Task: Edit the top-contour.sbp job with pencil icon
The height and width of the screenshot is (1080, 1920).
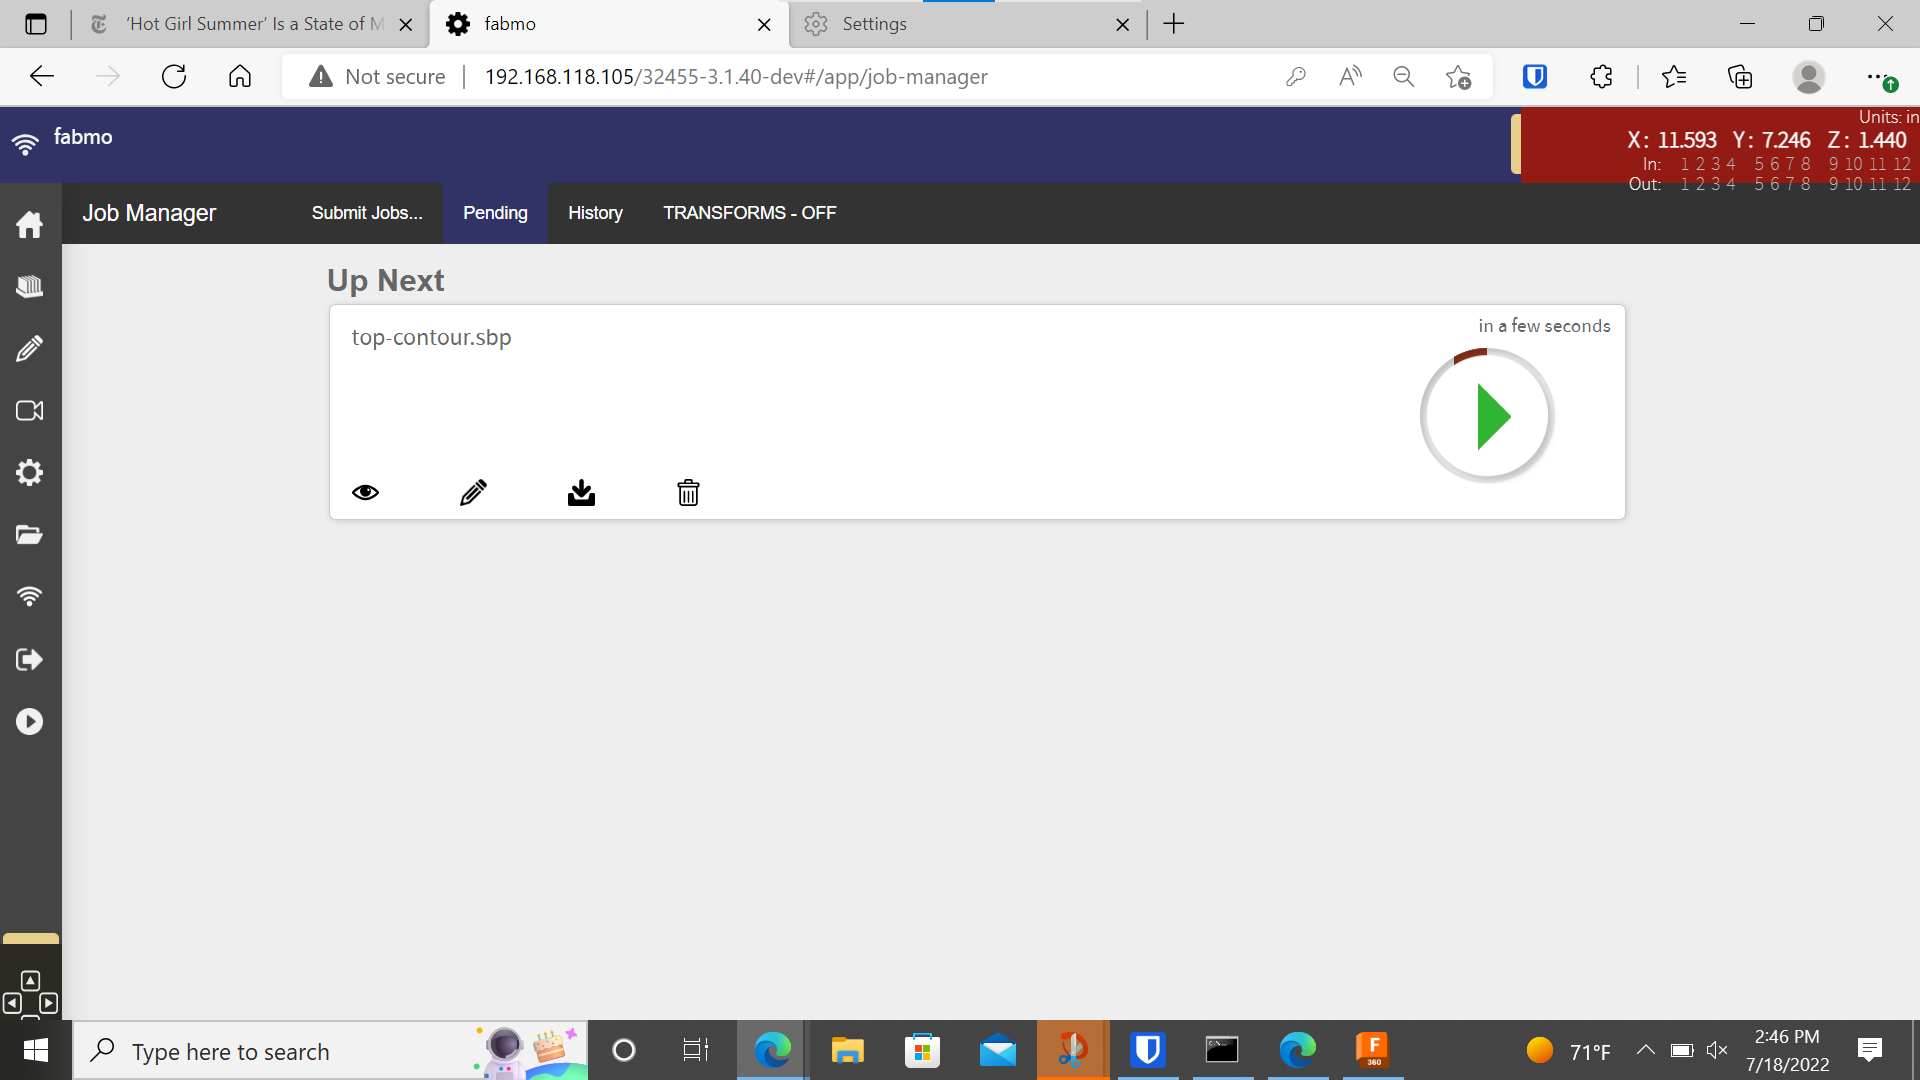Action: pyautogui.click(x=473, y=492)
